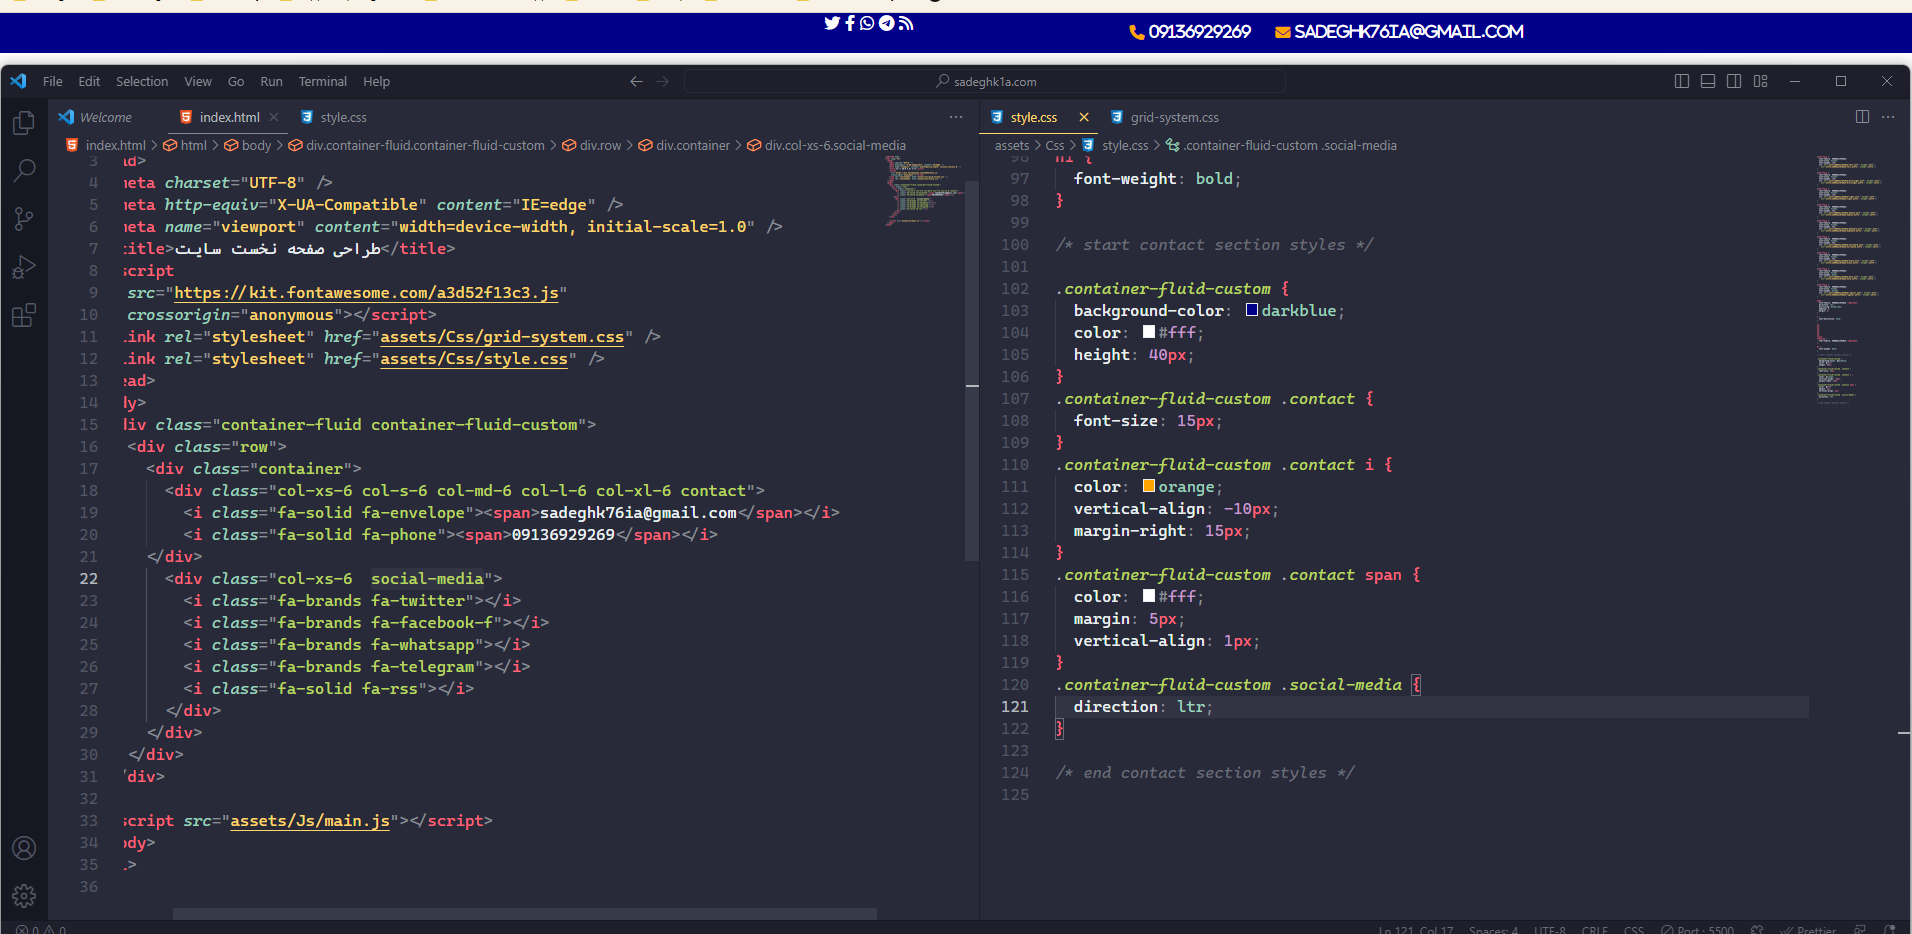Viewport: 1912px width, 934px height.
Task: Split the right editor group
Action: coord(1862,117)
